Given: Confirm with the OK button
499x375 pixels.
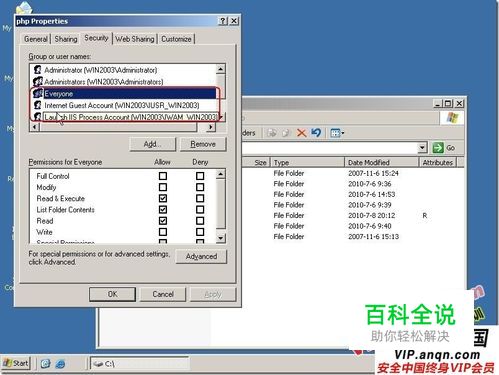Looking at the screenshot, I should [112, 294].
